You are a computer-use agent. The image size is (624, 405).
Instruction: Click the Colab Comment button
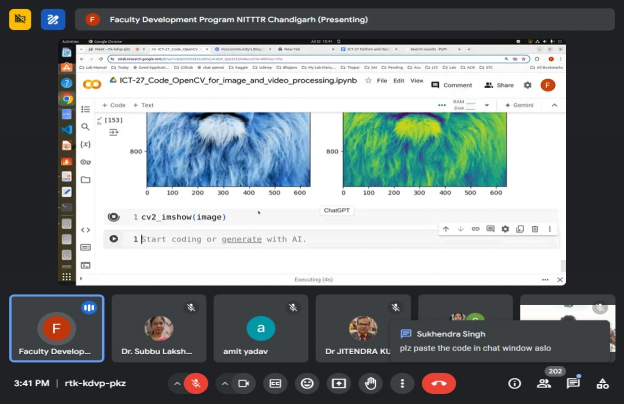452,85
